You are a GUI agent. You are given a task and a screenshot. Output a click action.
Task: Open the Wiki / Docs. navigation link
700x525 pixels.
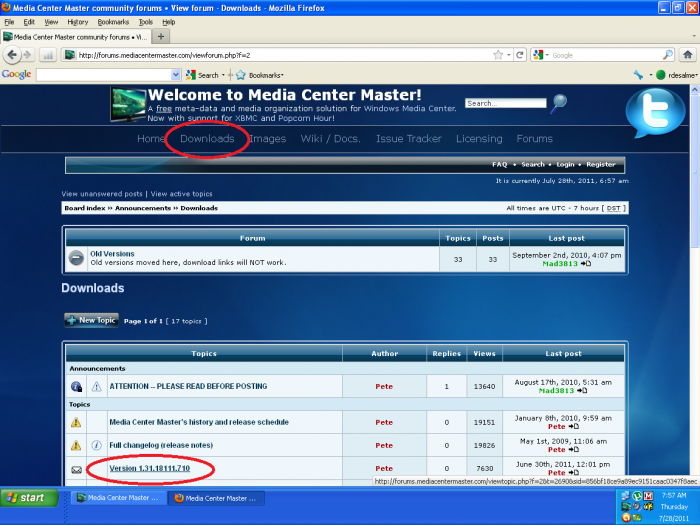click(330, 139)
